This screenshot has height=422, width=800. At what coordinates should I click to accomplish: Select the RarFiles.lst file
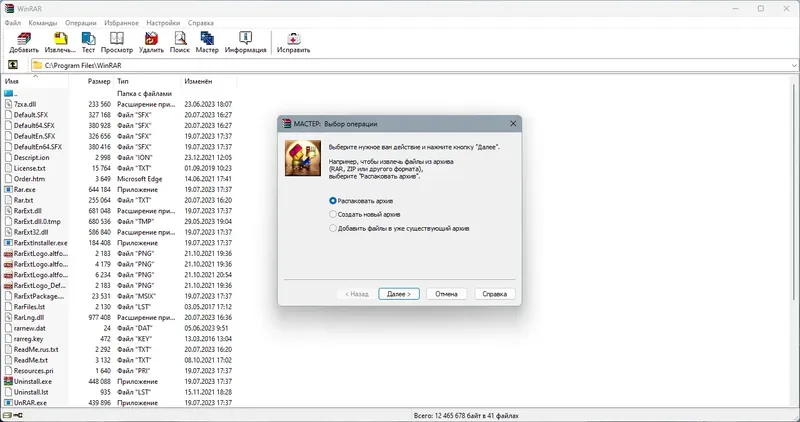(29, 307)
